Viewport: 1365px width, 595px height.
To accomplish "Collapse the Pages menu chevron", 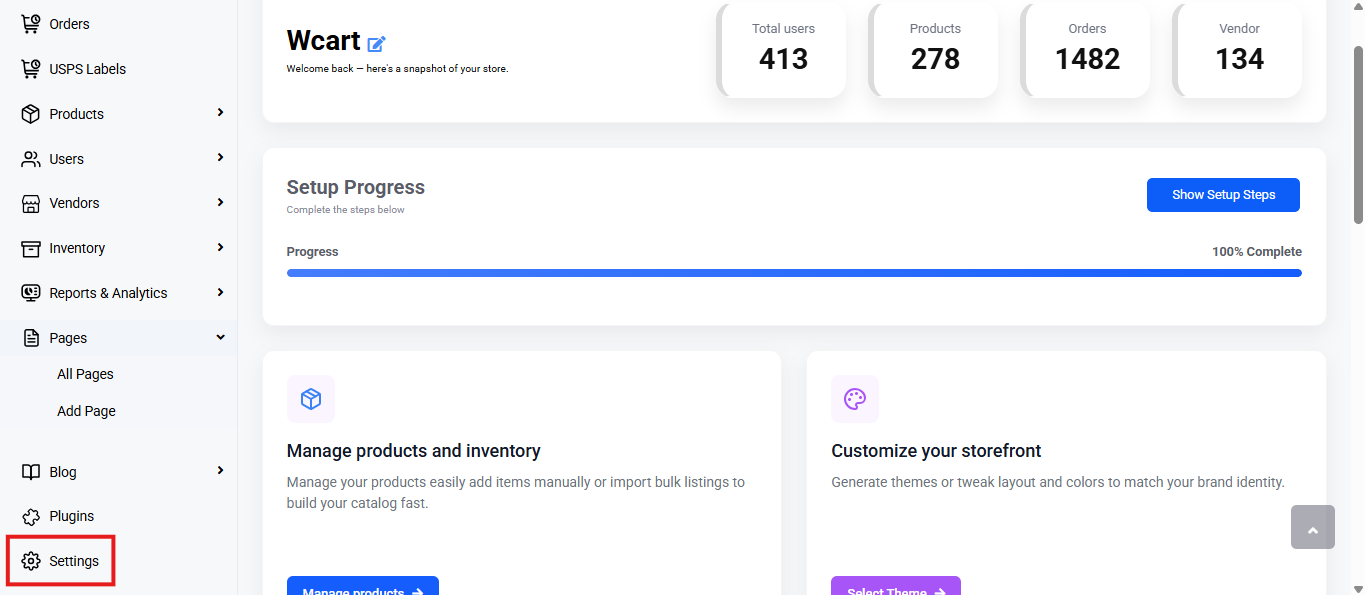I will (220, 338).
